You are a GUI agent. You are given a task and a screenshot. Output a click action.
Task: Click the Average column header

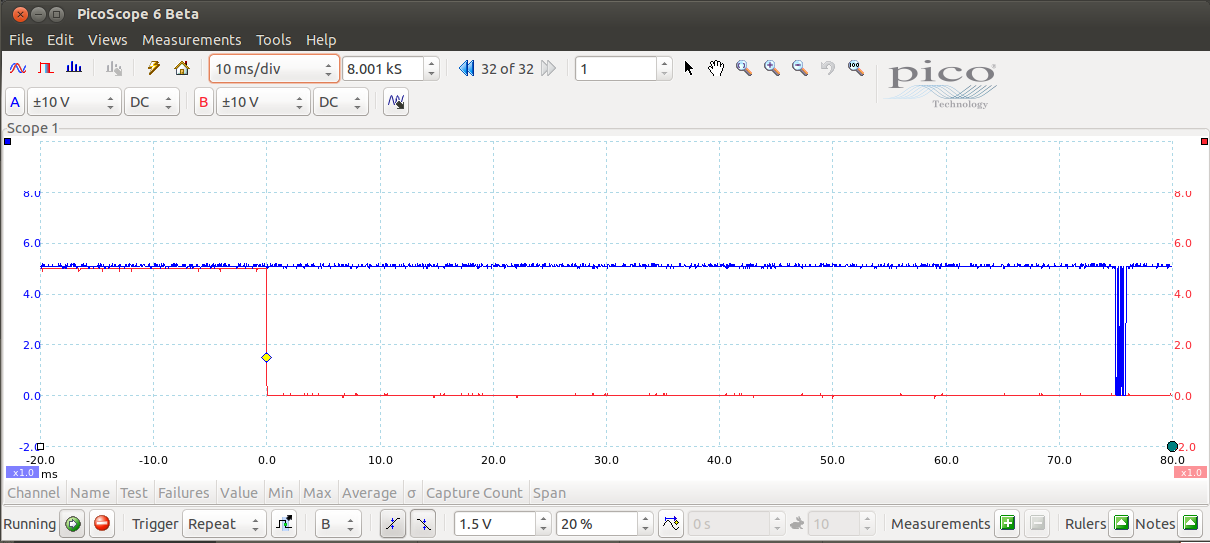(369, 493)
